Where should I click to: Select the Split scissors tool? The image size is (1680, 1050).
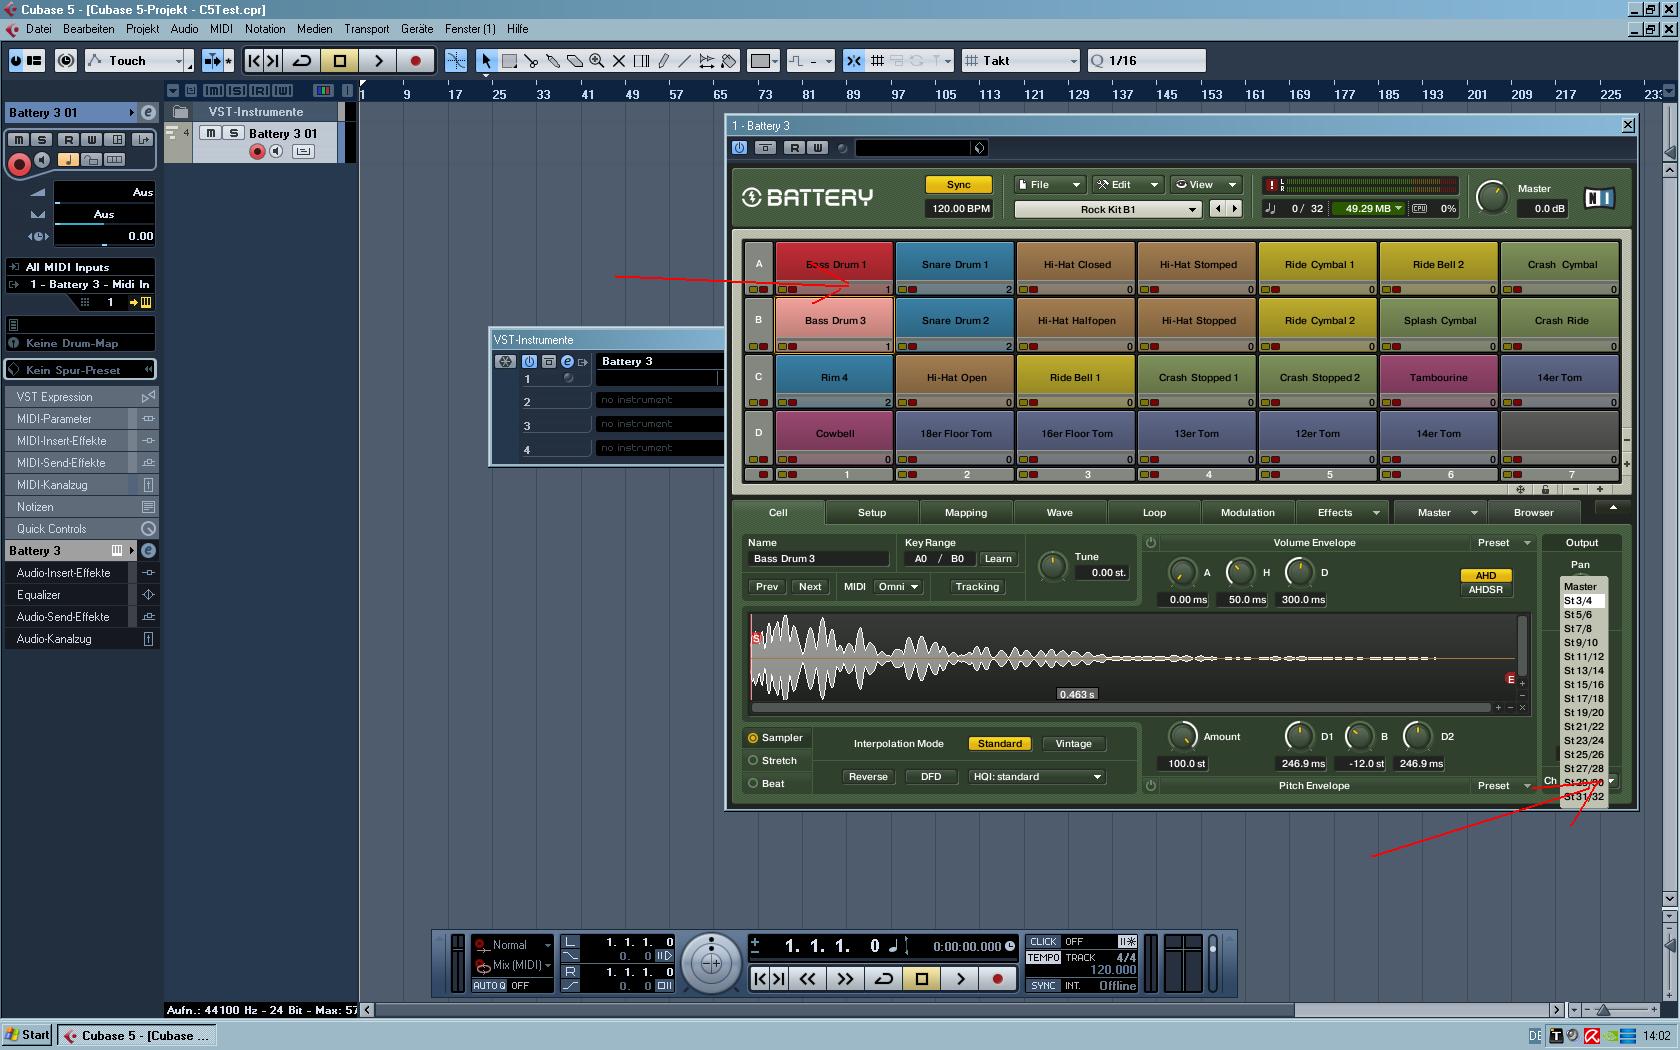click(531, 61)
